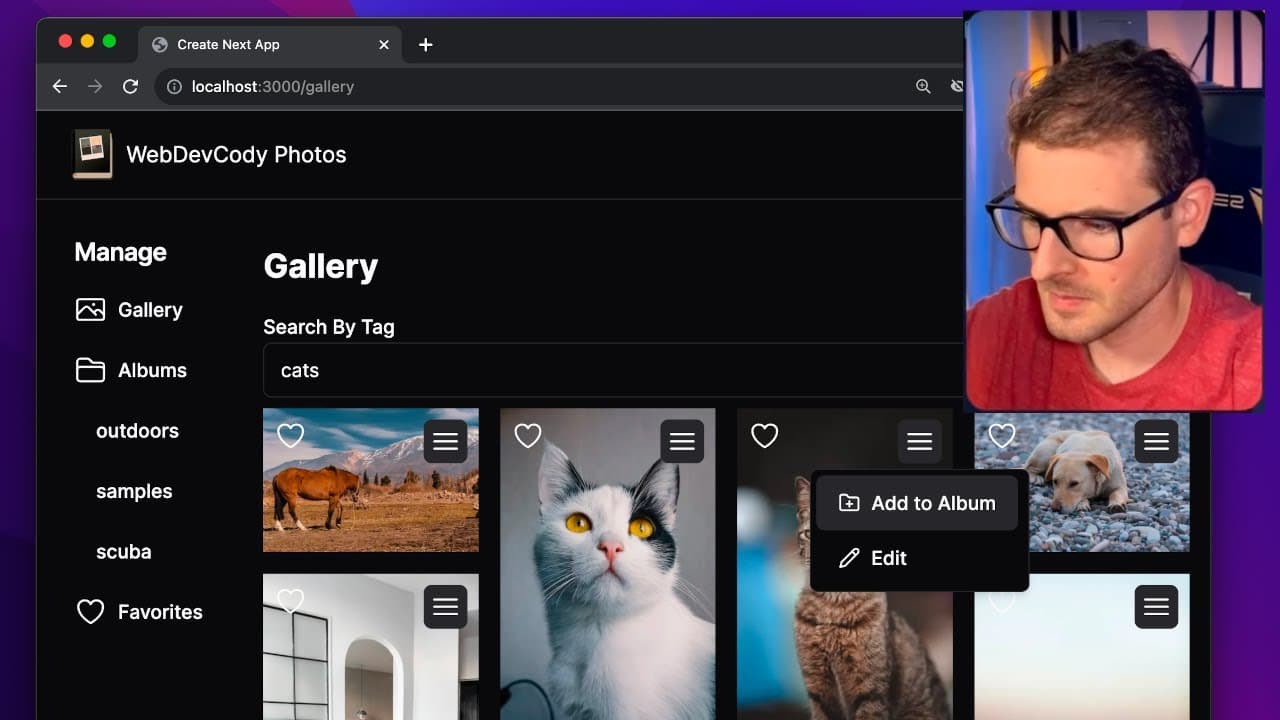Click the pencil icon beside Edit
Screen dimensions: 1280x720
tap(848, 558)
